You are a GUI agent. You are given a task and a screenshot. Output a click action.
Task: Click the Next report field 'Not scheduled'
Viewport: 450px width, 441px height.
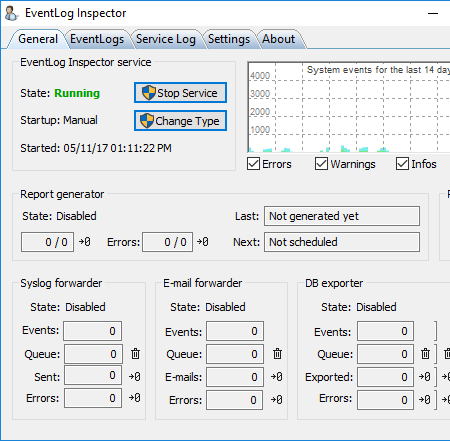[342, 242]
